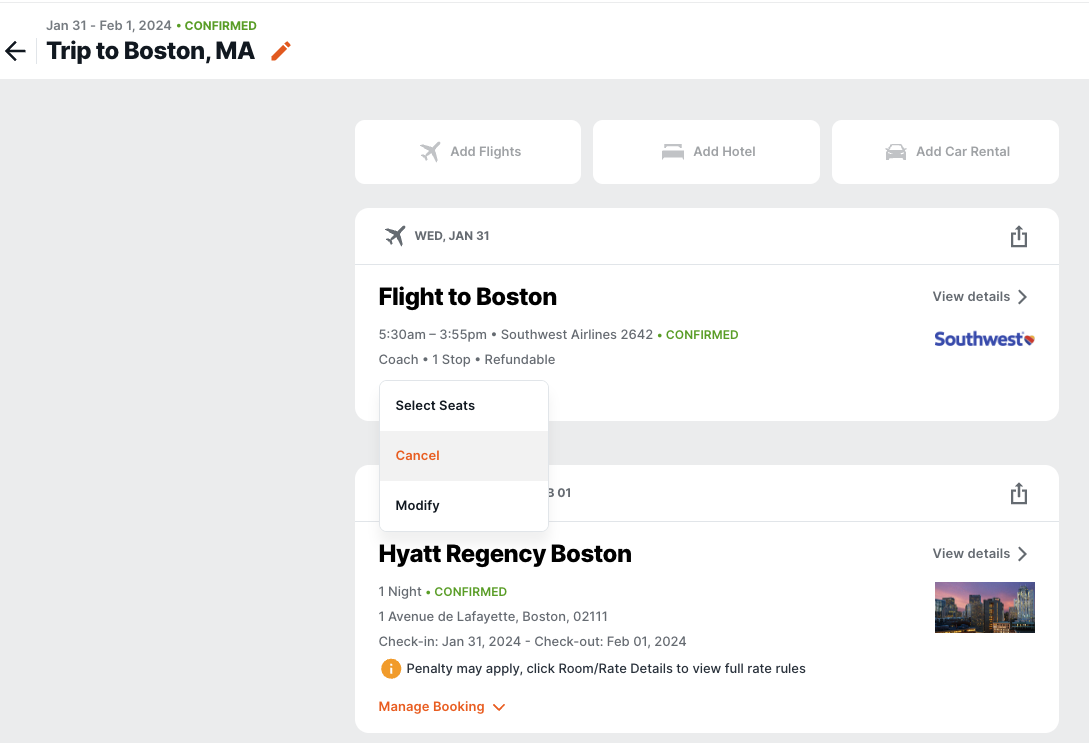Click the Hyatt Regency Boston heading
The width and height of the screenshot is (1089, 743).
click(505, 553)
